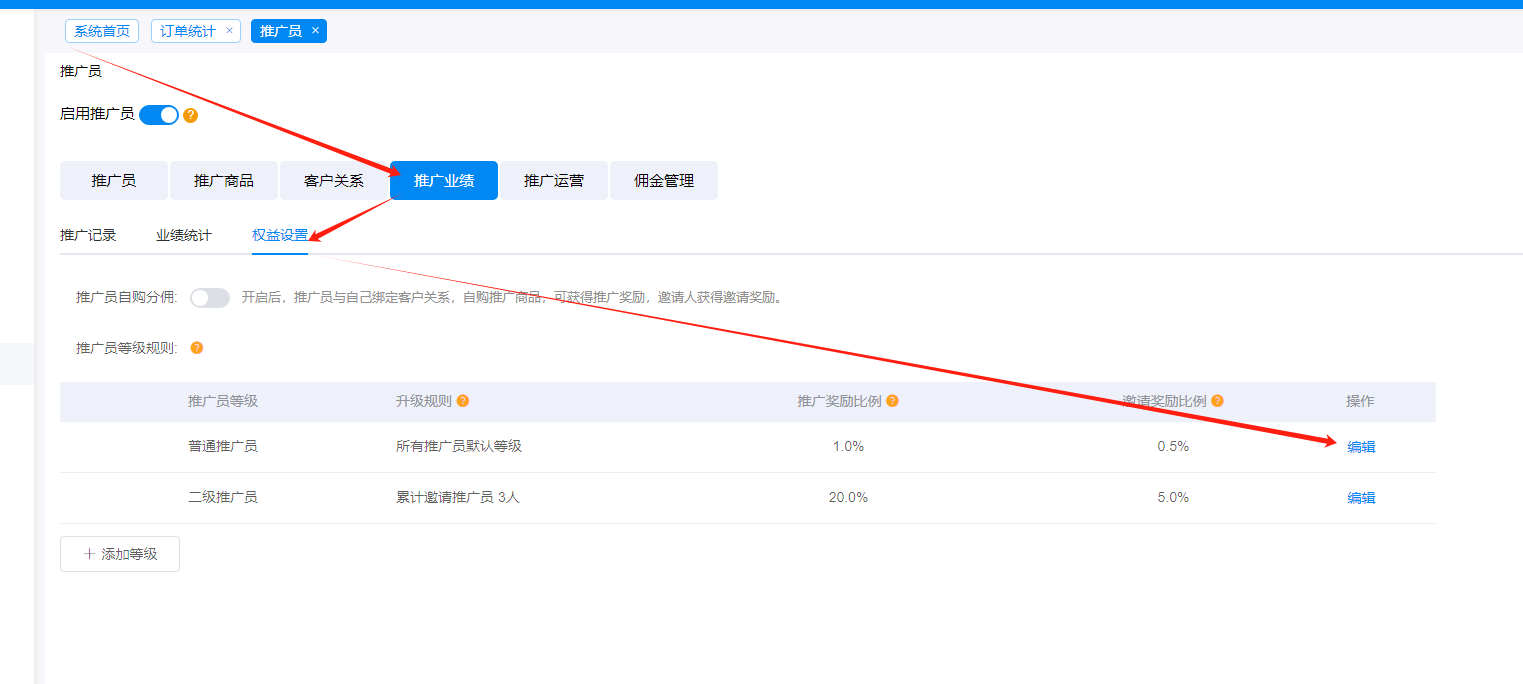Close the 订单统计 tab
Screen dimensions: 1523x684
[x=229, y=30]
